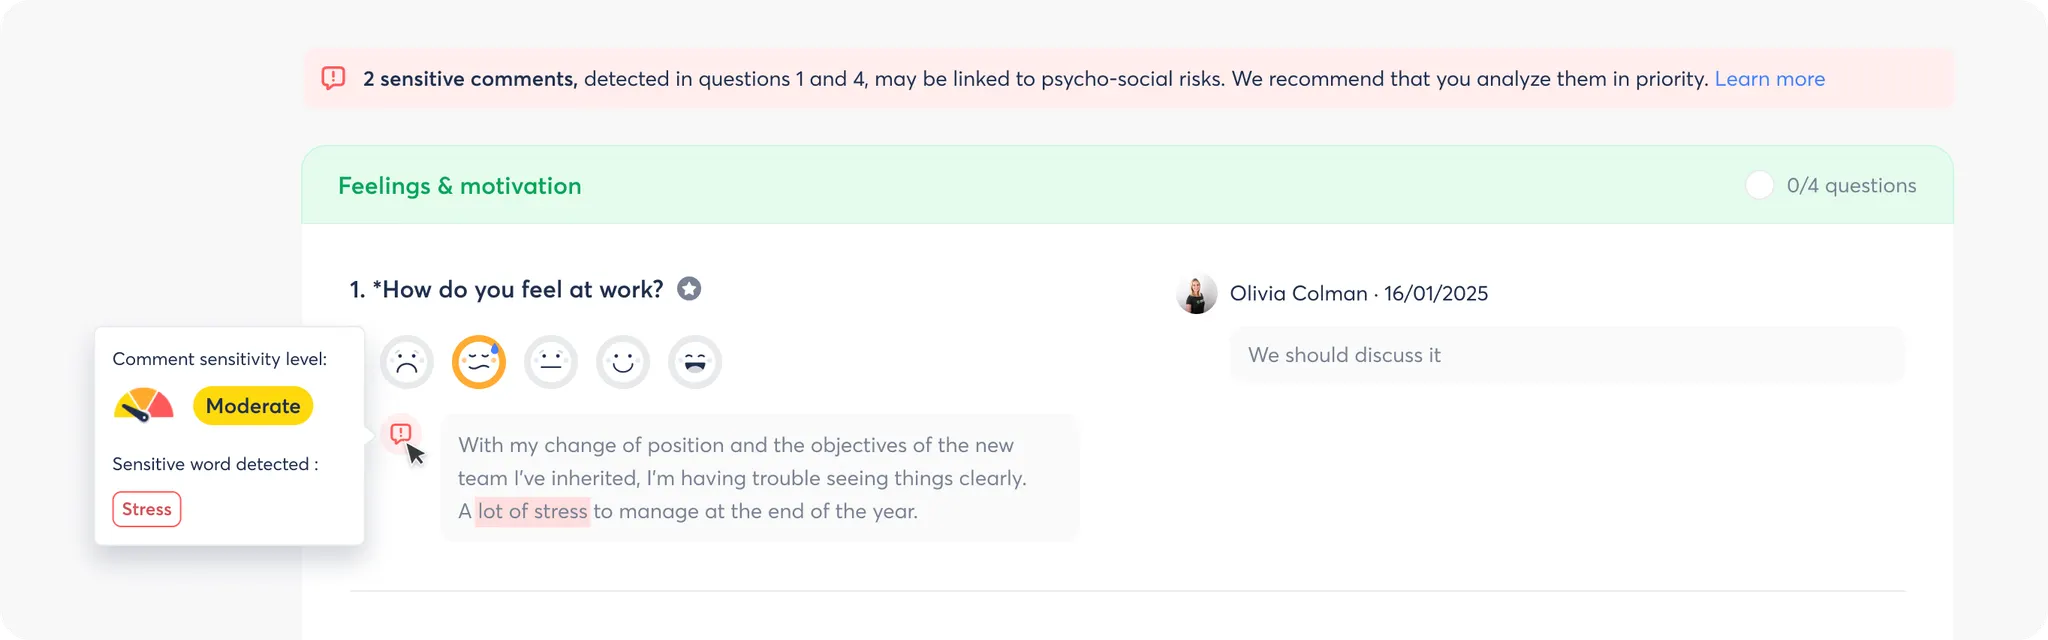Open the Learn more link
This screenshot has width=2048, height=640.
coord(1769,79)
